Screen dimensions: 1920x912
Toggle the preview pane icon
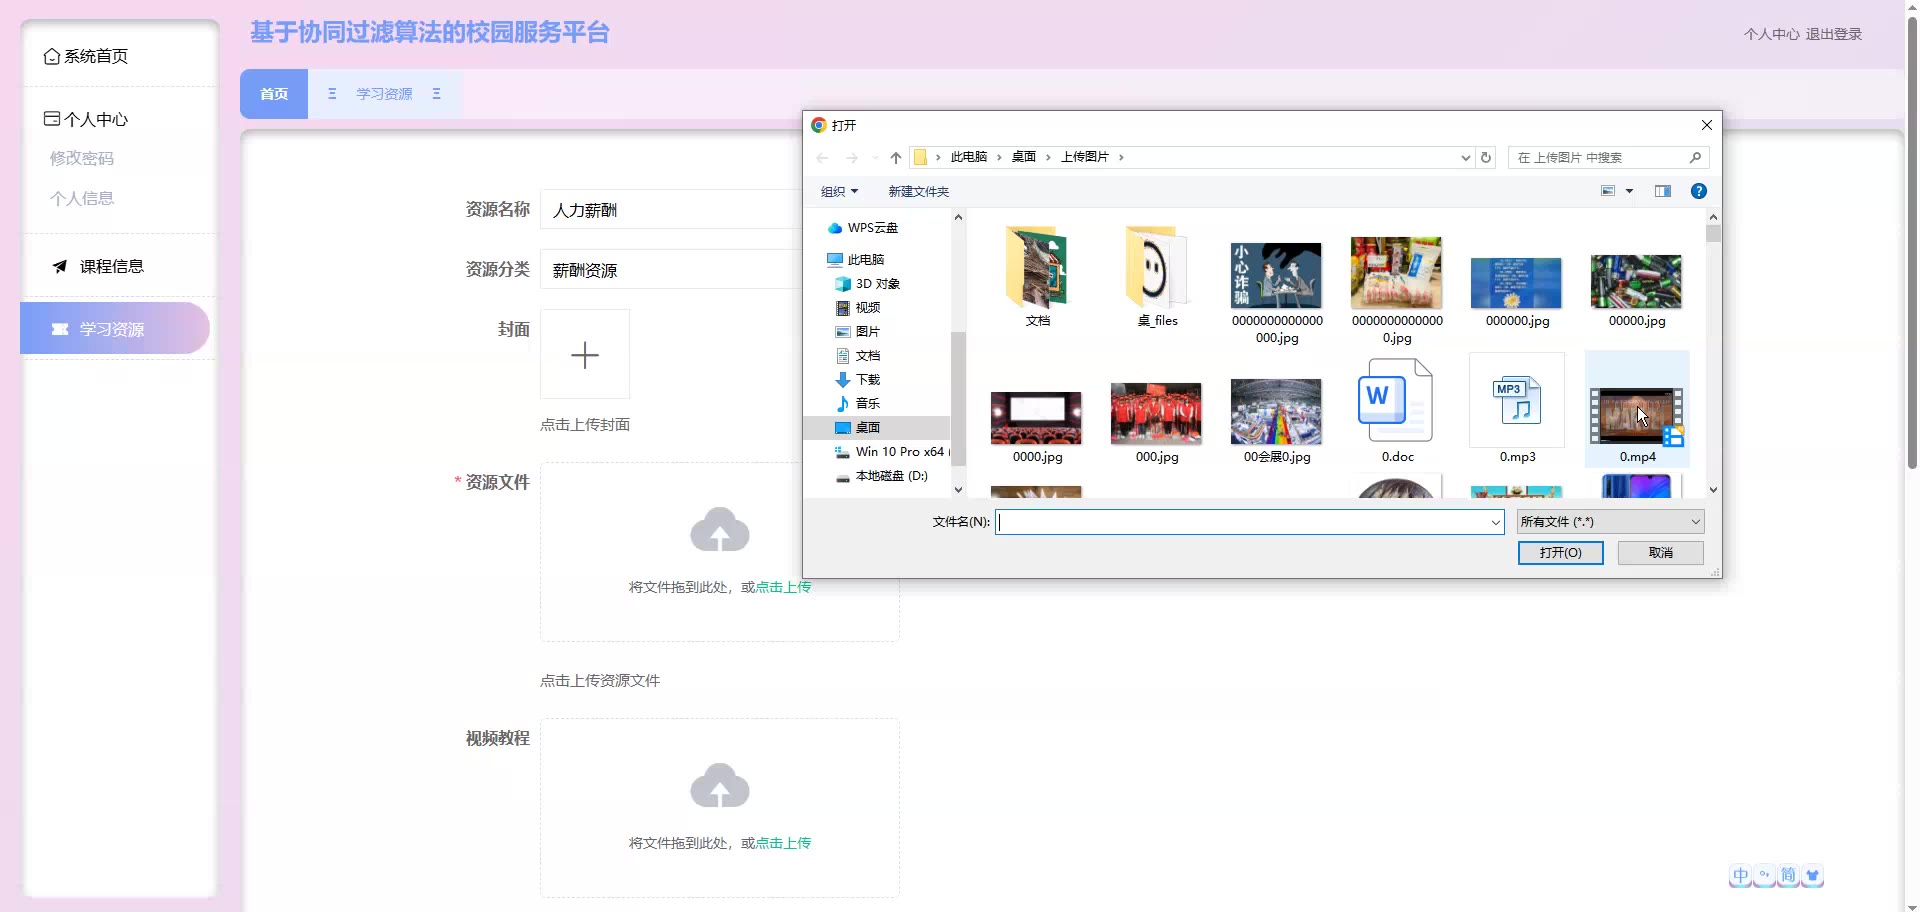[1662, 191]
